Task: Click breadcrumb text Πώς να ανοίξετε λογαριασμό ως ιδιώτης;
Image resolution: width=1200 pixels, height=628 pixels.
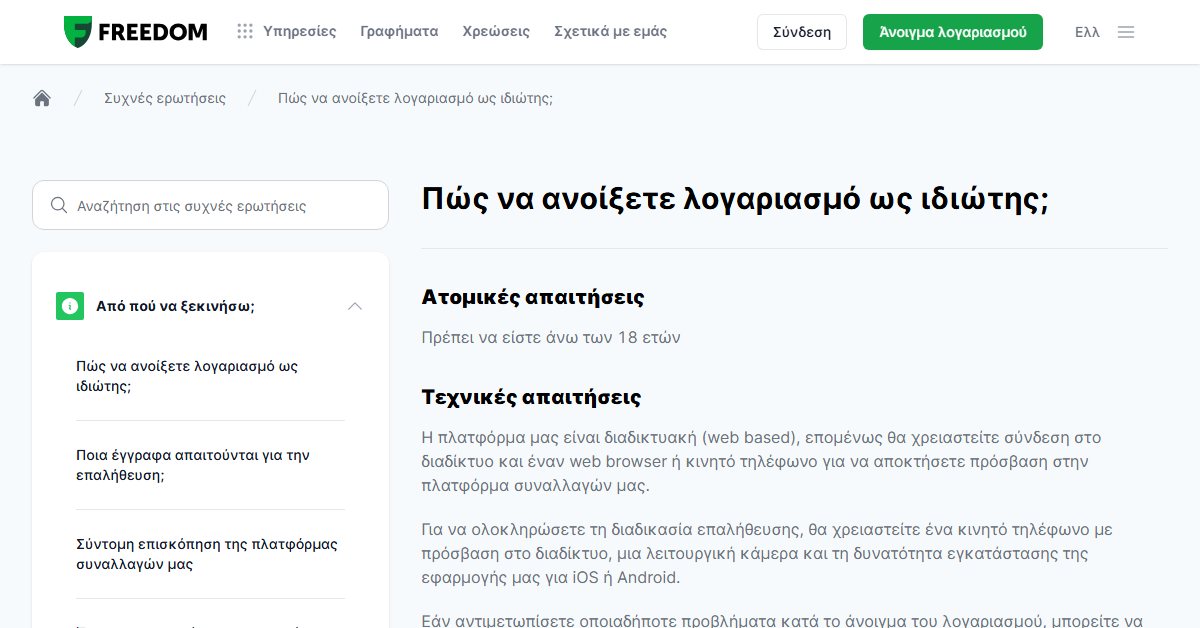Action: pyautogui.click(x=415, y=98)
